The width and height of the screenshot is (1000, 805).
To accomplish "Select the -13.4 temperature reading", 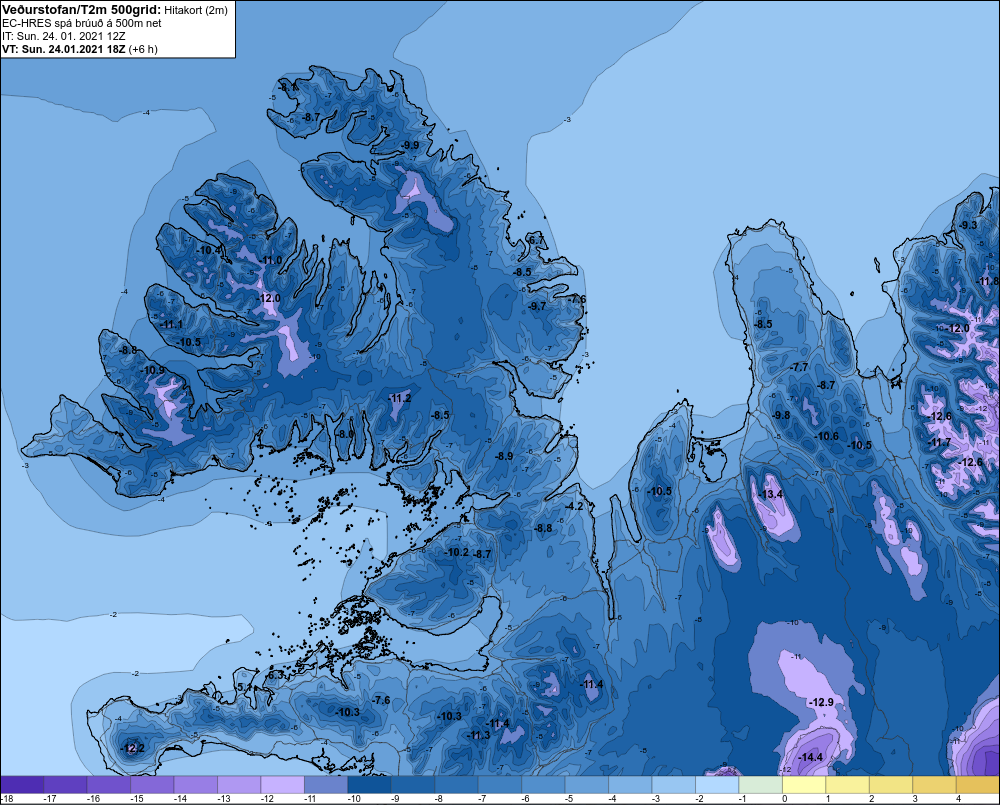I will click(771, 494).
